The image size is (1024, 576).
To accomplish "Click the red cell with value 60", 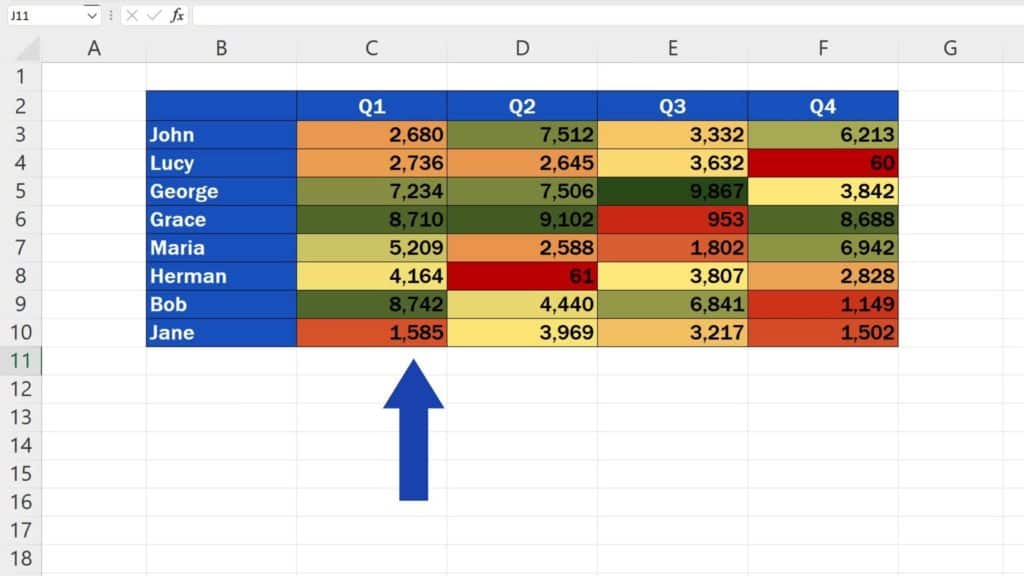I will pos(823,163).
